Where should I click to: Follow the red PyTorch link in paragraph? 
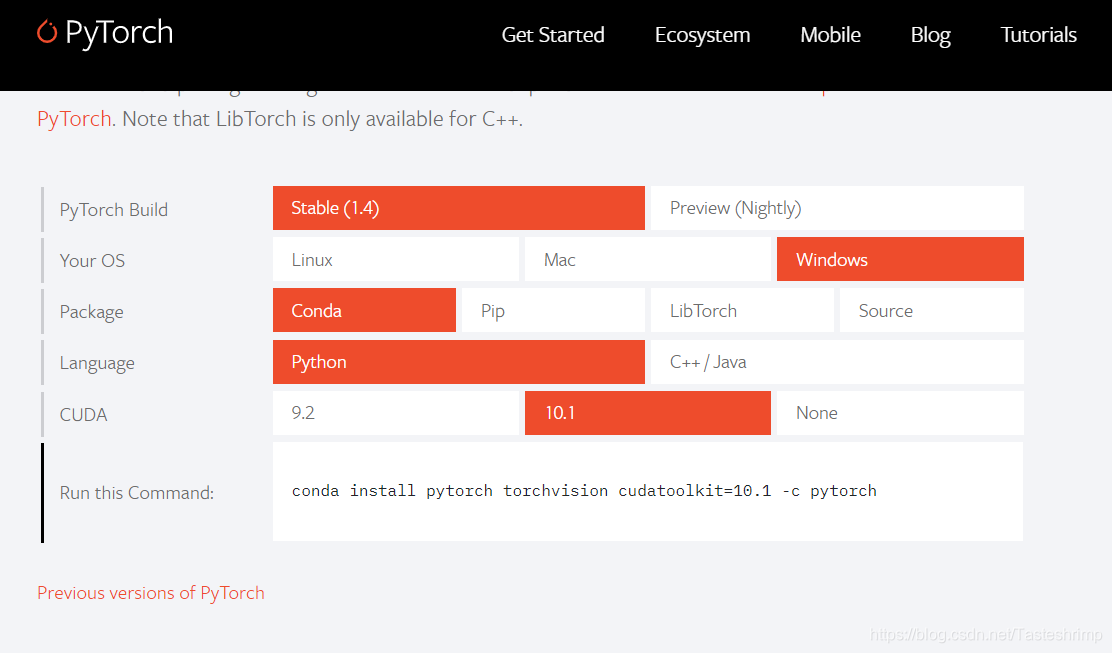coord(74,119)
